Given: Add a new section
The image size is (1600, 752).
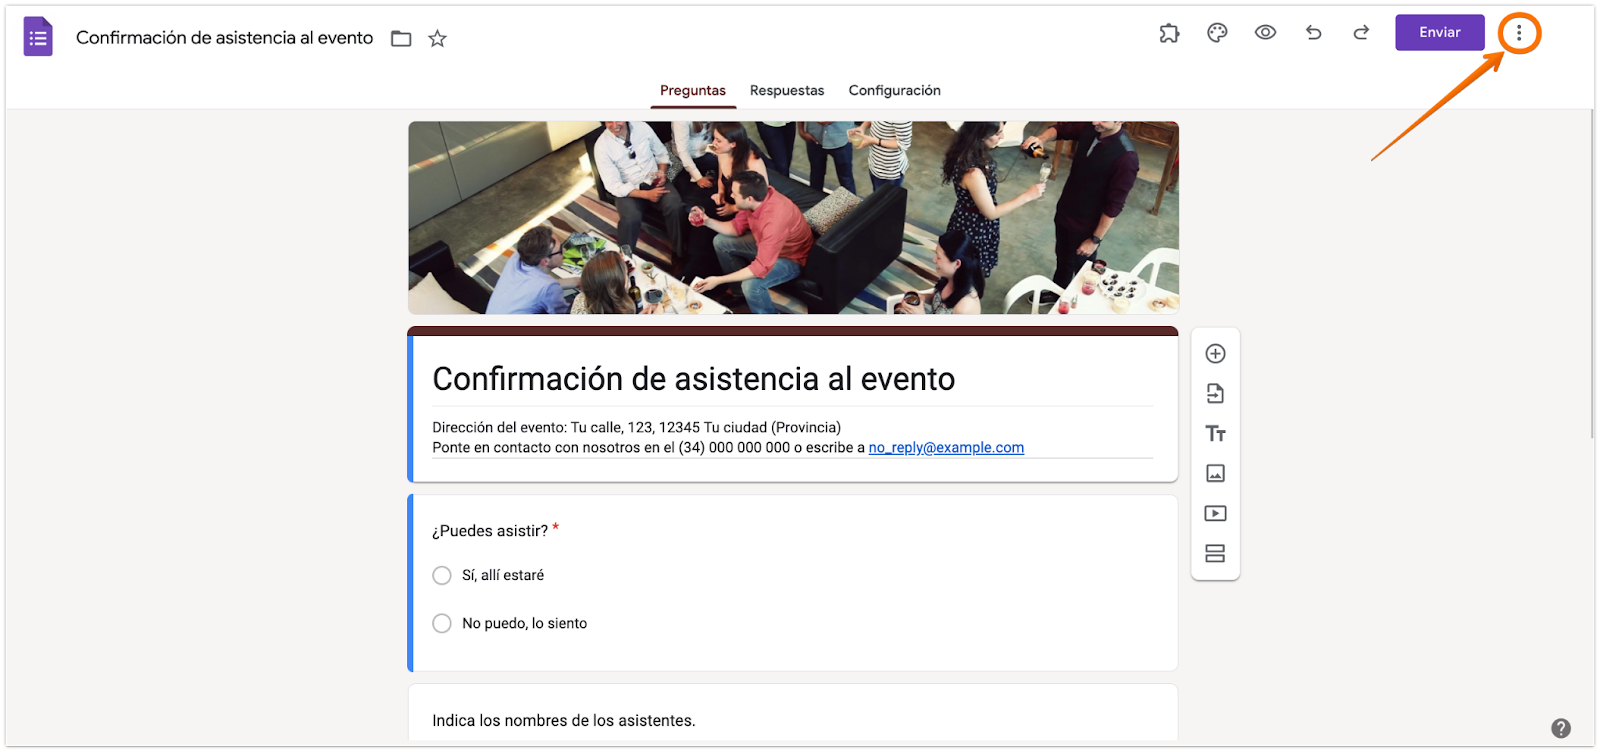Looking at the screenshot, I should (1216, 554).
